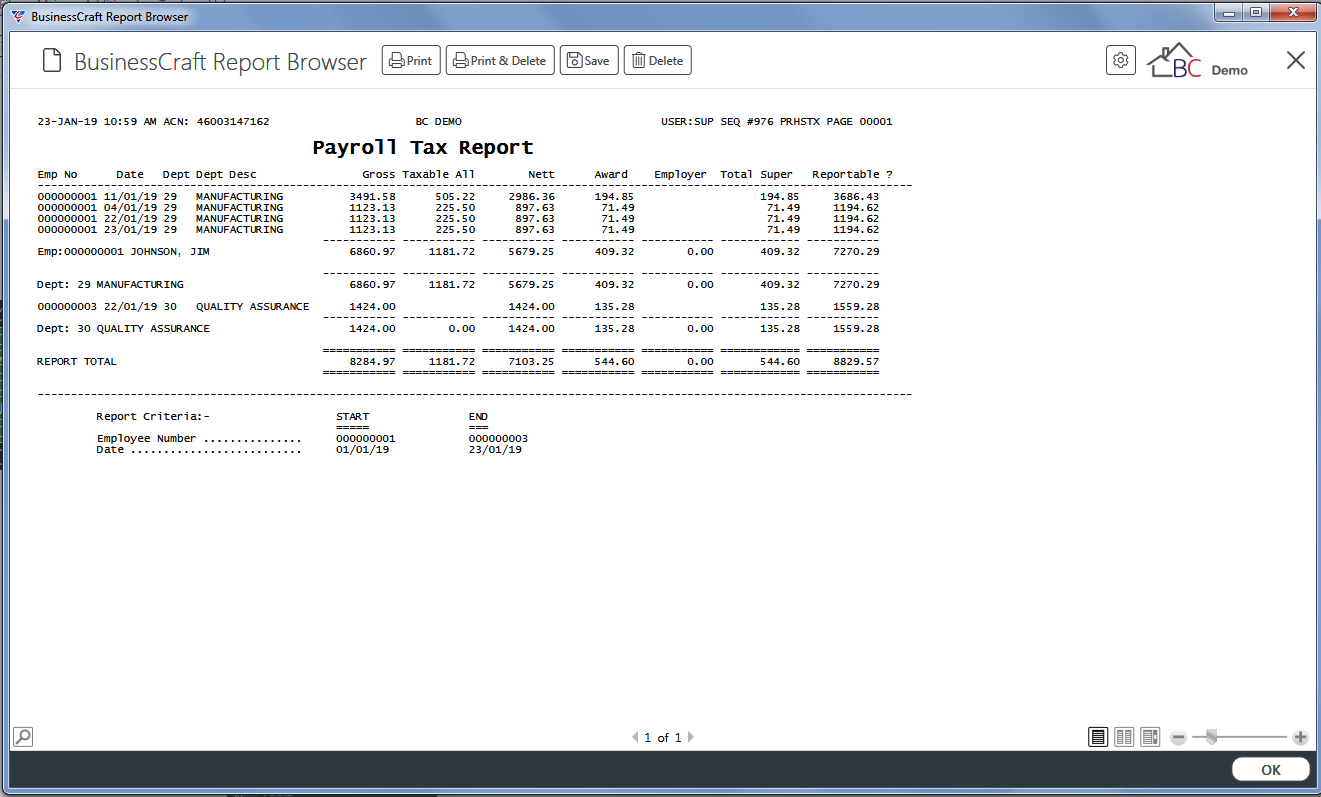Go to the next page arrow
The image size is (1321, 797).
[690, 737]
